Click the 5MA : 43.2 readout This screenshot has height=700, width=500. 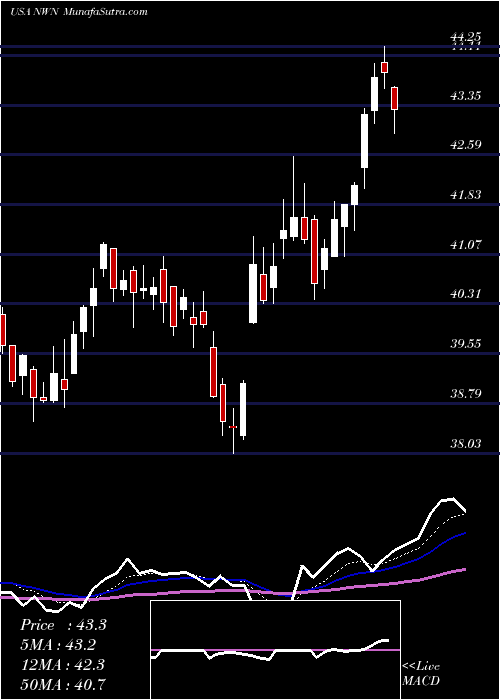point(58,645)
